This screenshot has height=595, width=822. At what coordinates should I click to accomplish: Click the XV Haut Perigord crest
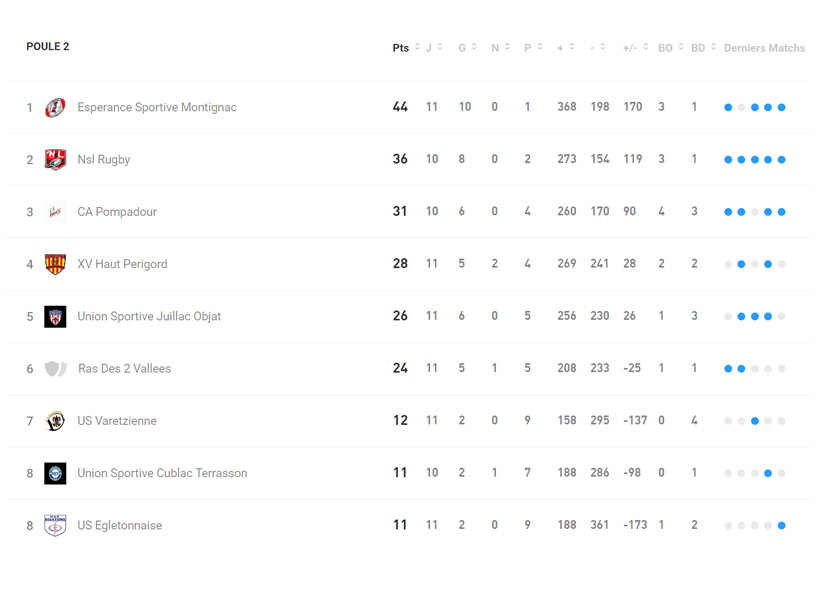click(55, 264)
